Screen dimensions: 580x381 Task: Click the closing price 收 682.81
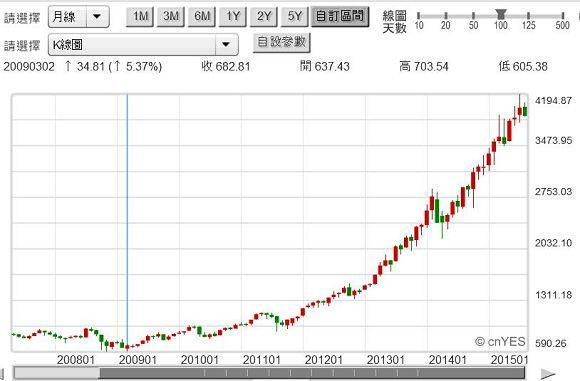tap(226, 67)
